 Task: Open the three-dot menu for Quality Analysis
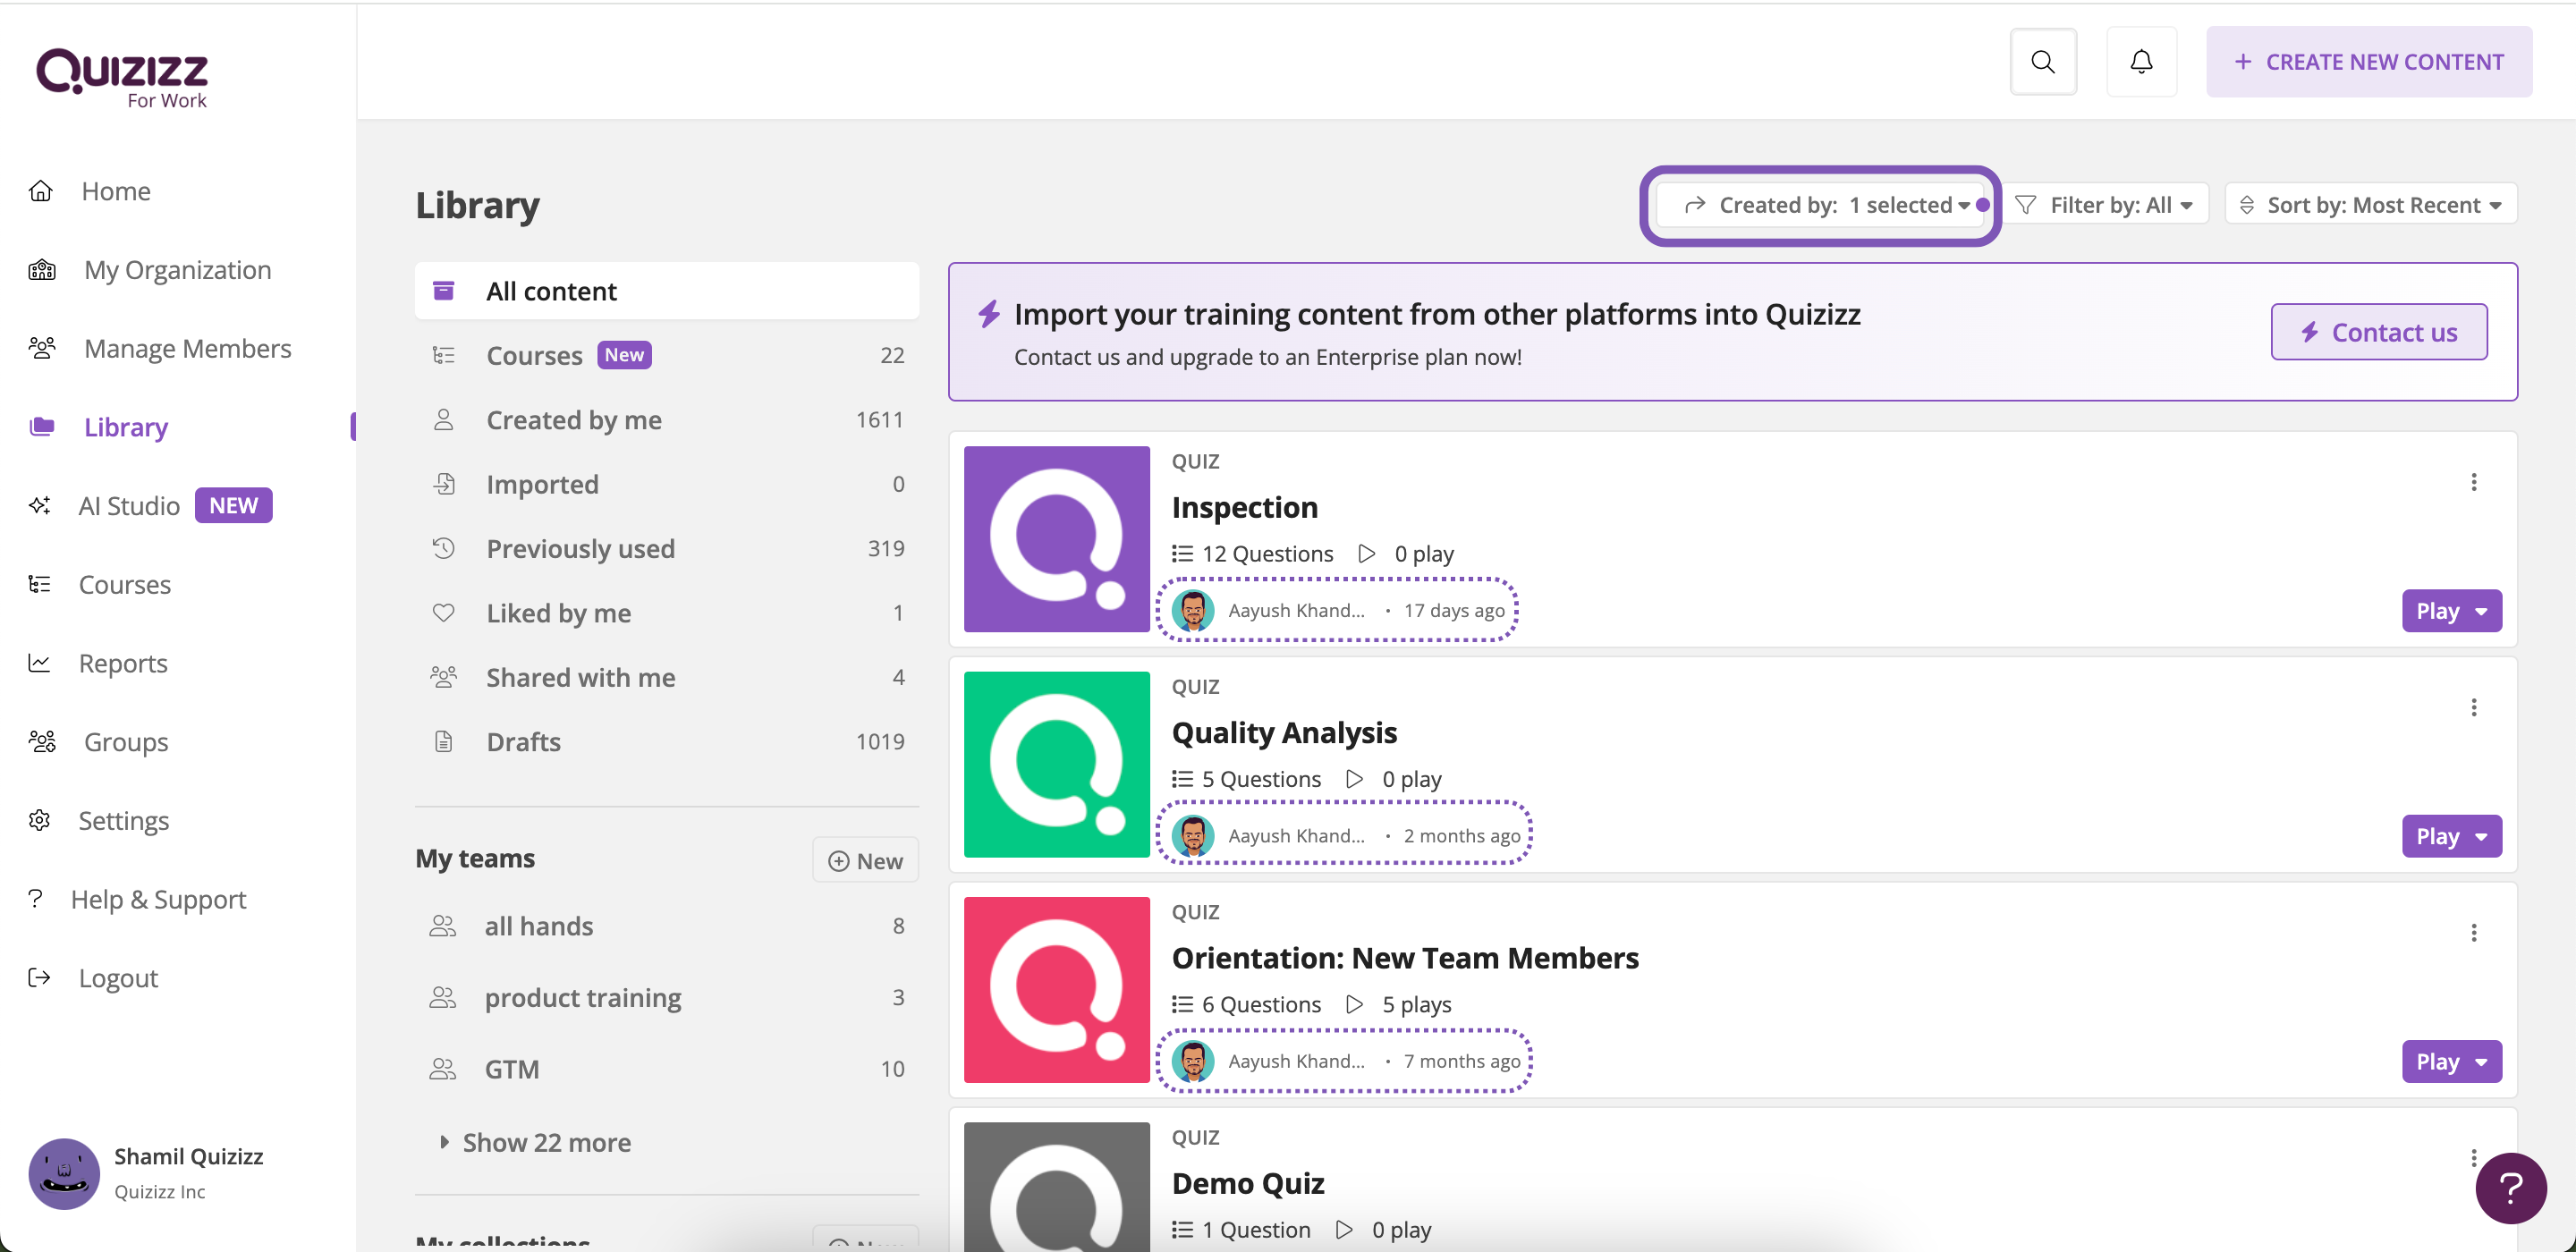click(x=2473, y=707)
